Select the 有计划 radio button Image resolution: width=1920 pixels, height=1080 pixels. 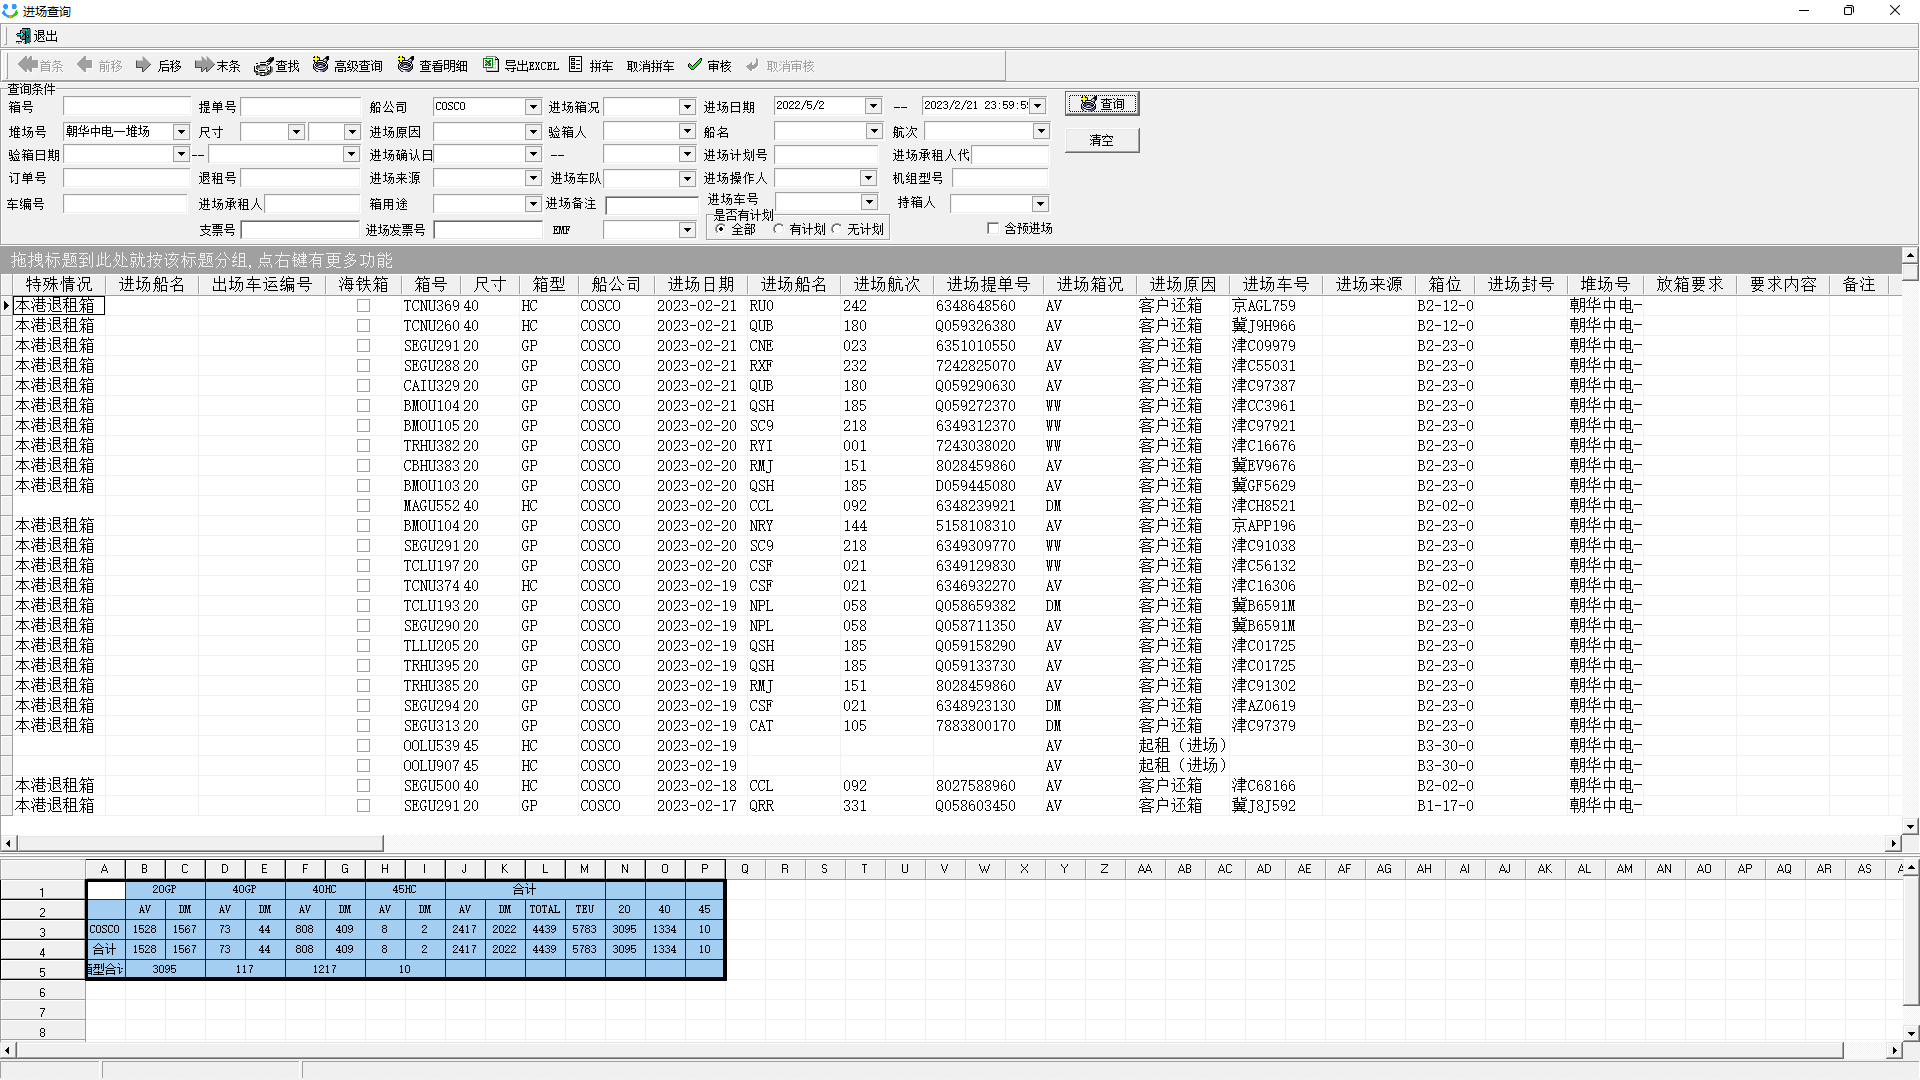pyautogui.click(x=779, y=229)
